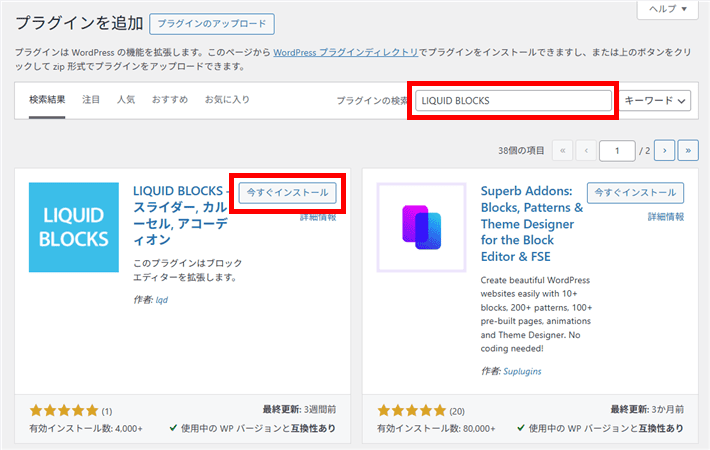Open 詳細情報 for LIQUID BLOCKS

[x=318, y=217]
